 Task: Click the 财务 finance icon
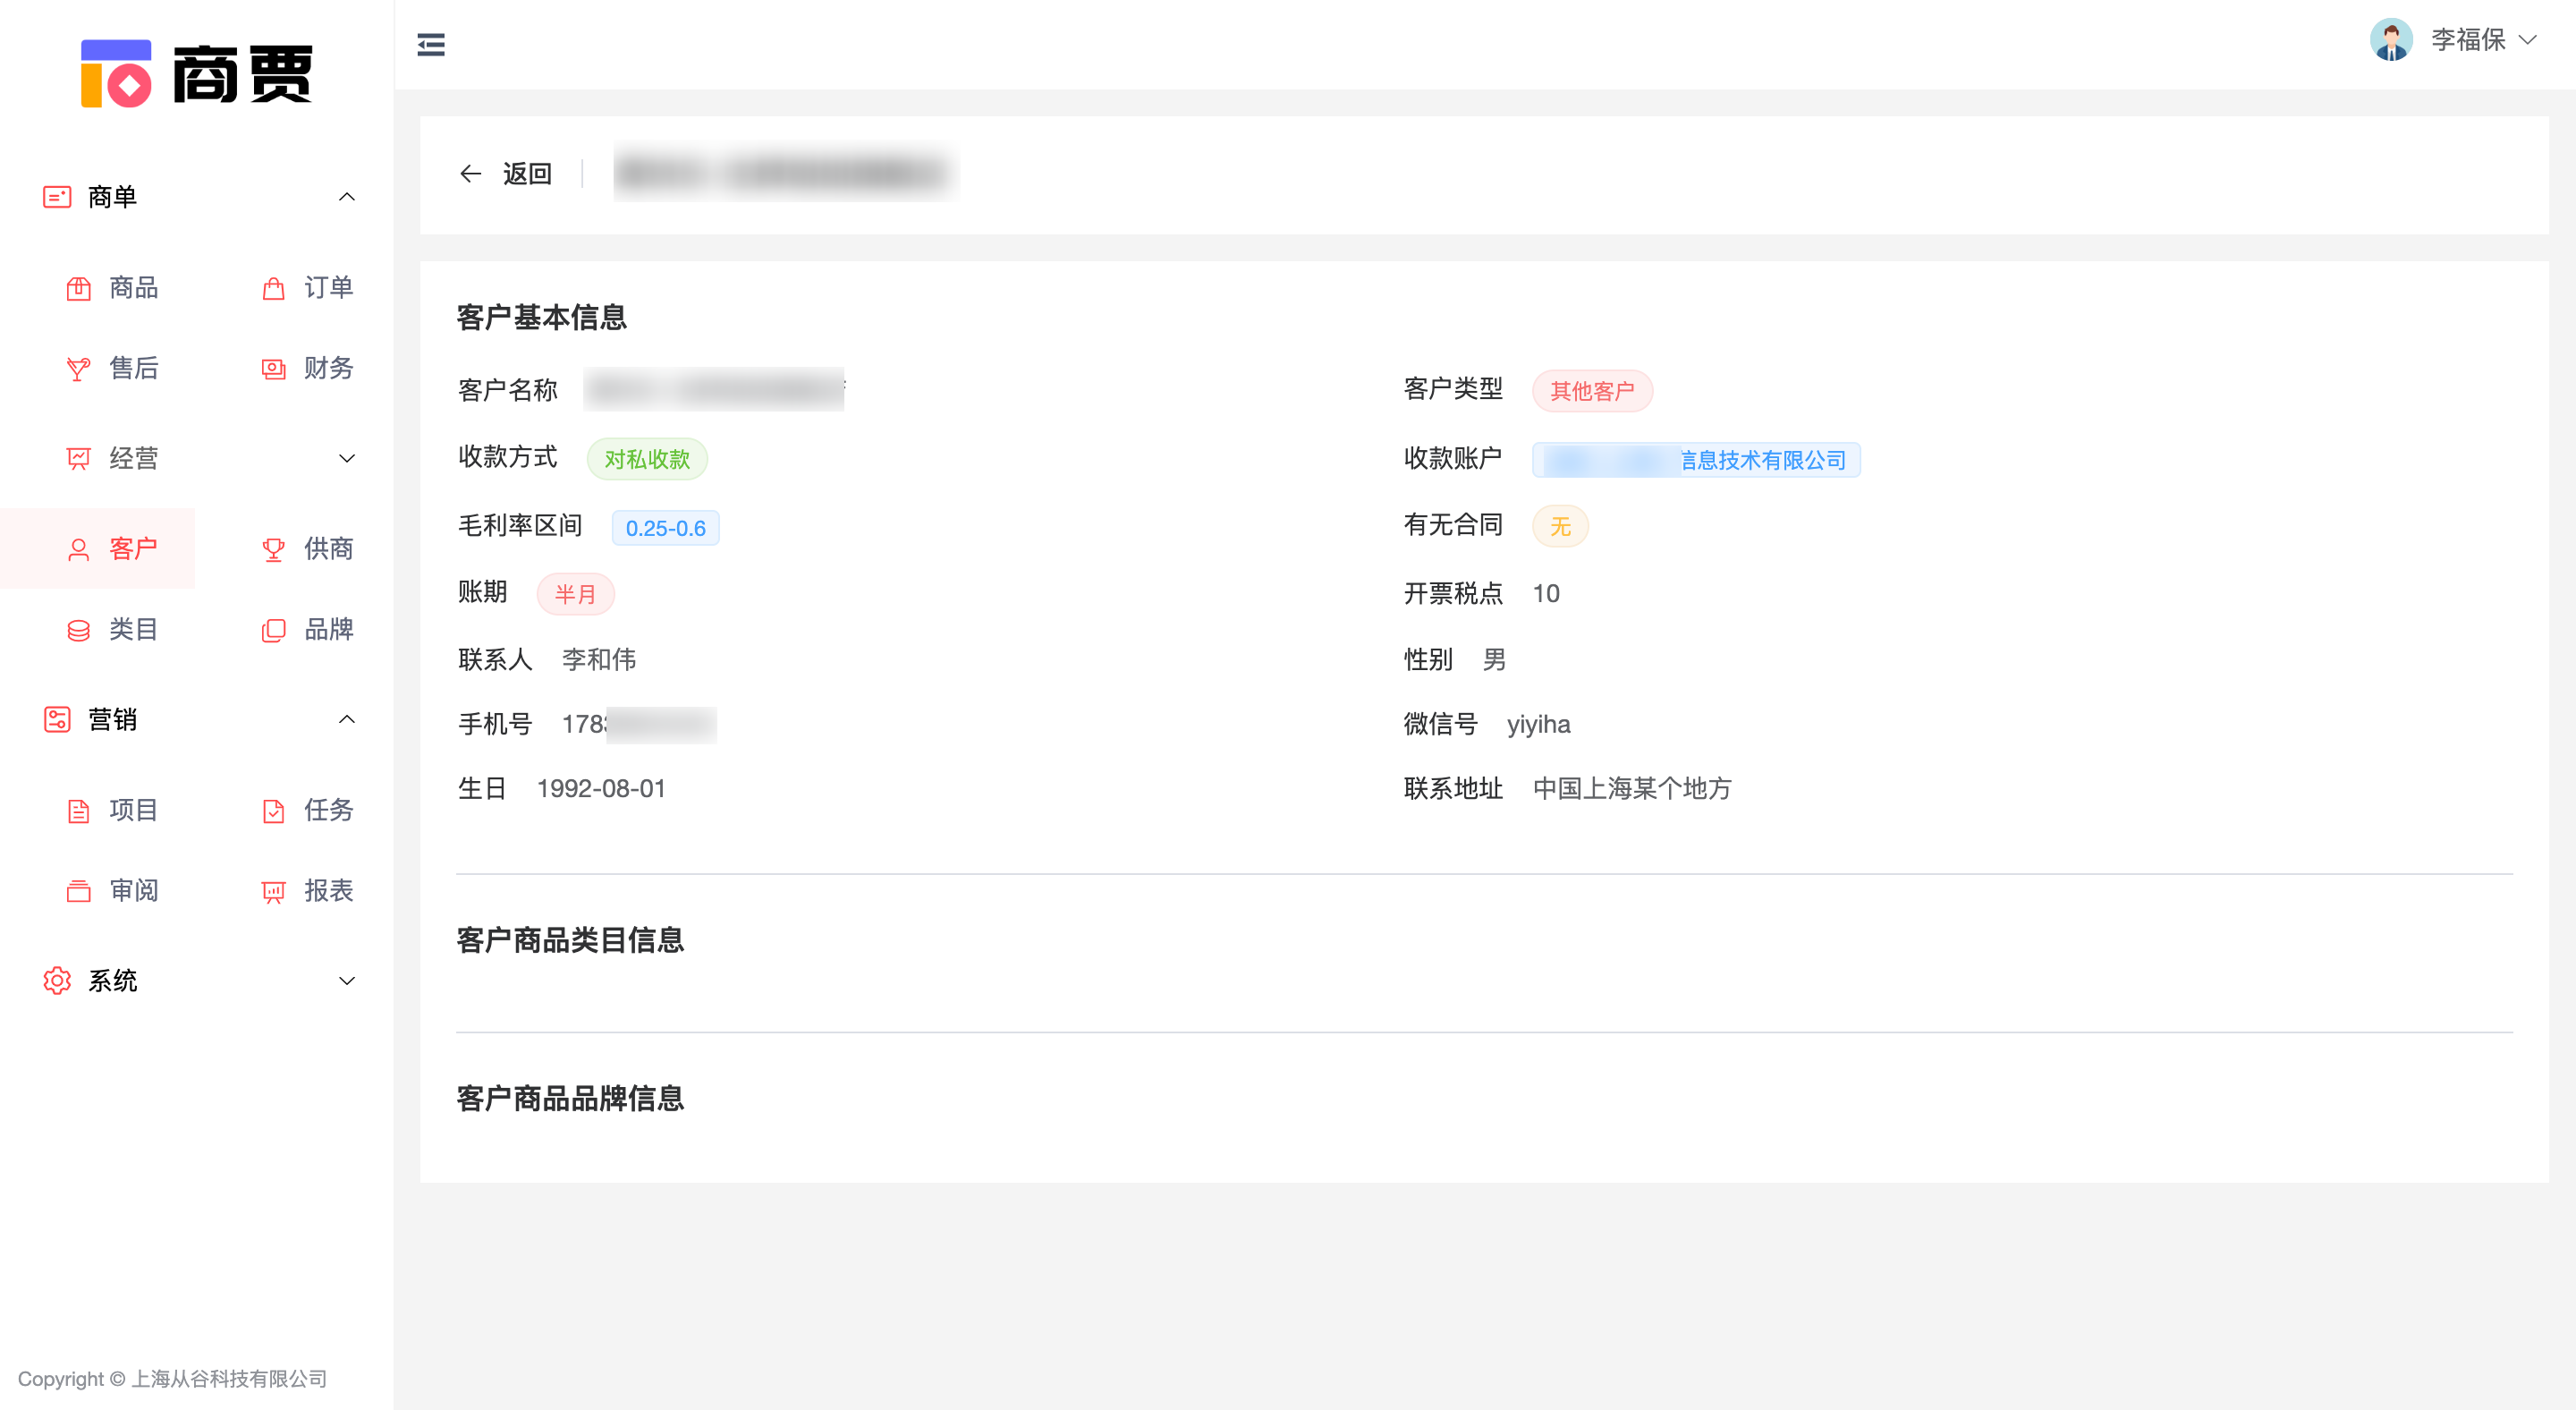[273, 369]
